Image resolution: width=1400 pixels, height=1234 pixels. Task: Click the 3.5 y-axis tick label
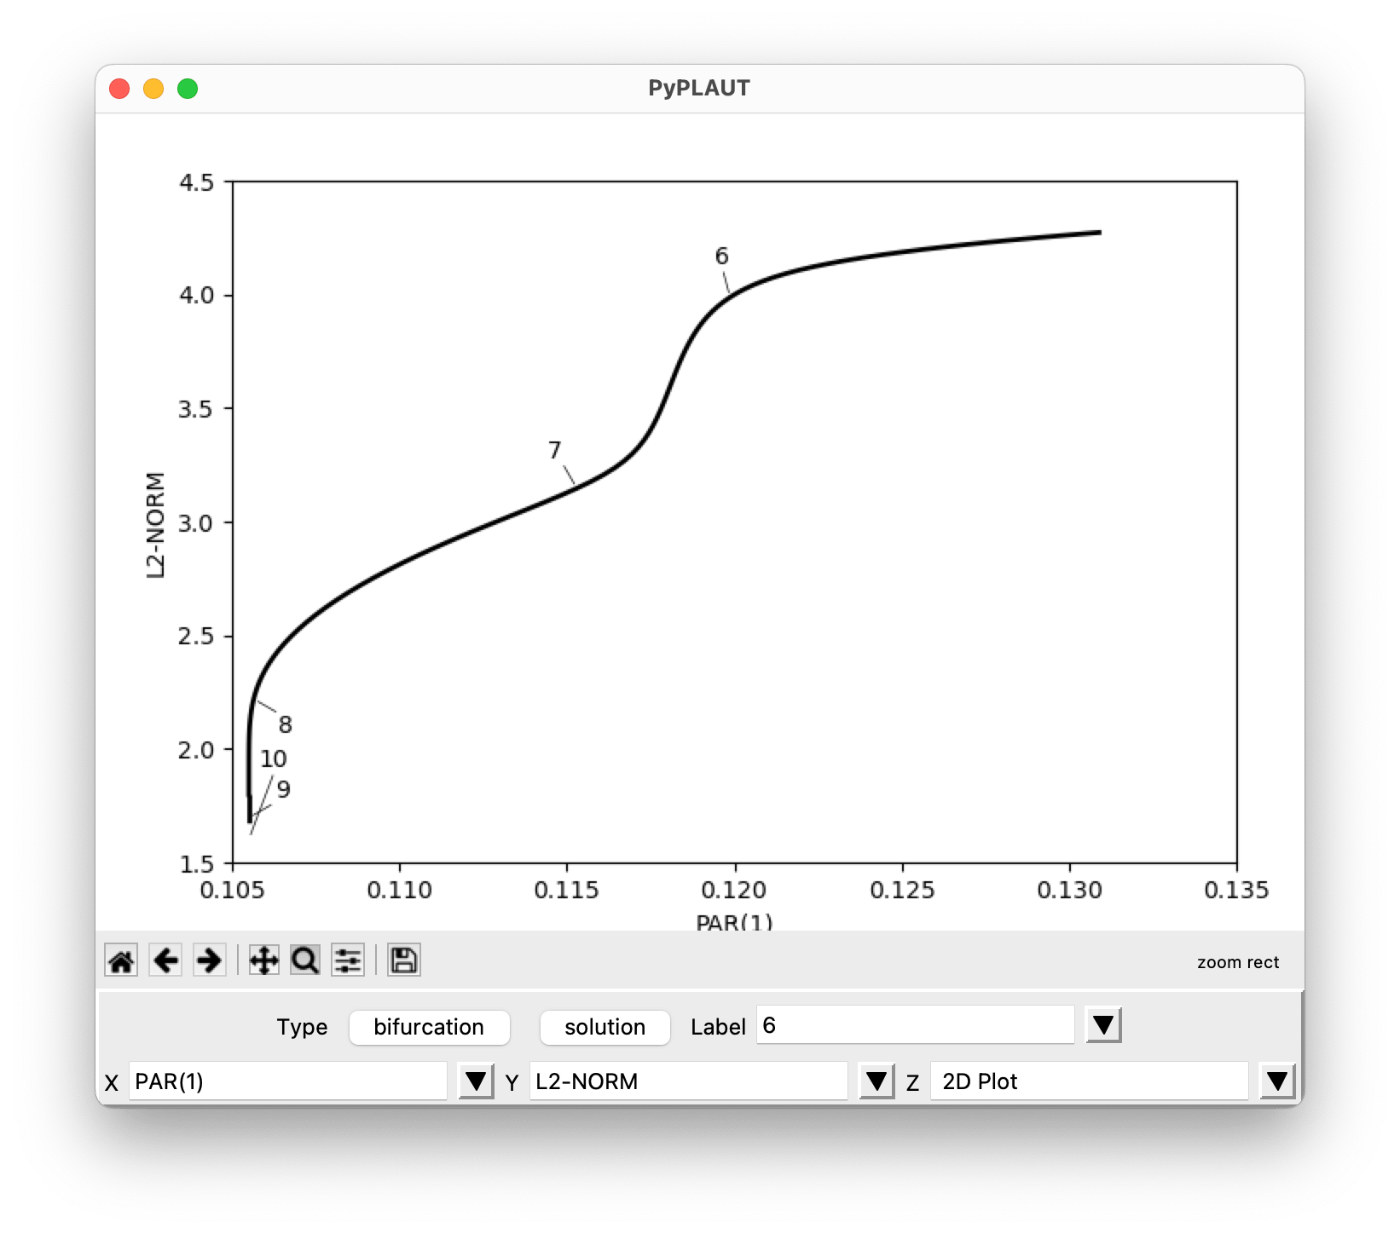coord(196,409)
